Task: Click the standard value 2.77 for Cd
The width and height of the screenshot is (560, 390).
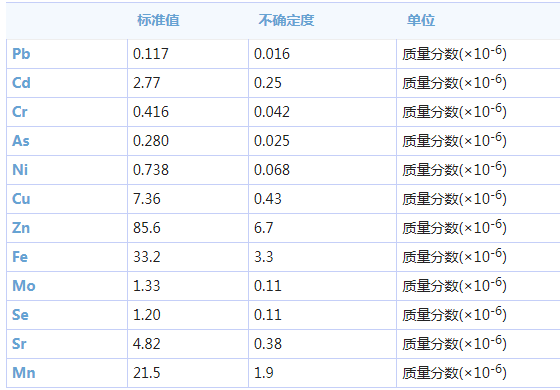Action: [x=146, y=83]
